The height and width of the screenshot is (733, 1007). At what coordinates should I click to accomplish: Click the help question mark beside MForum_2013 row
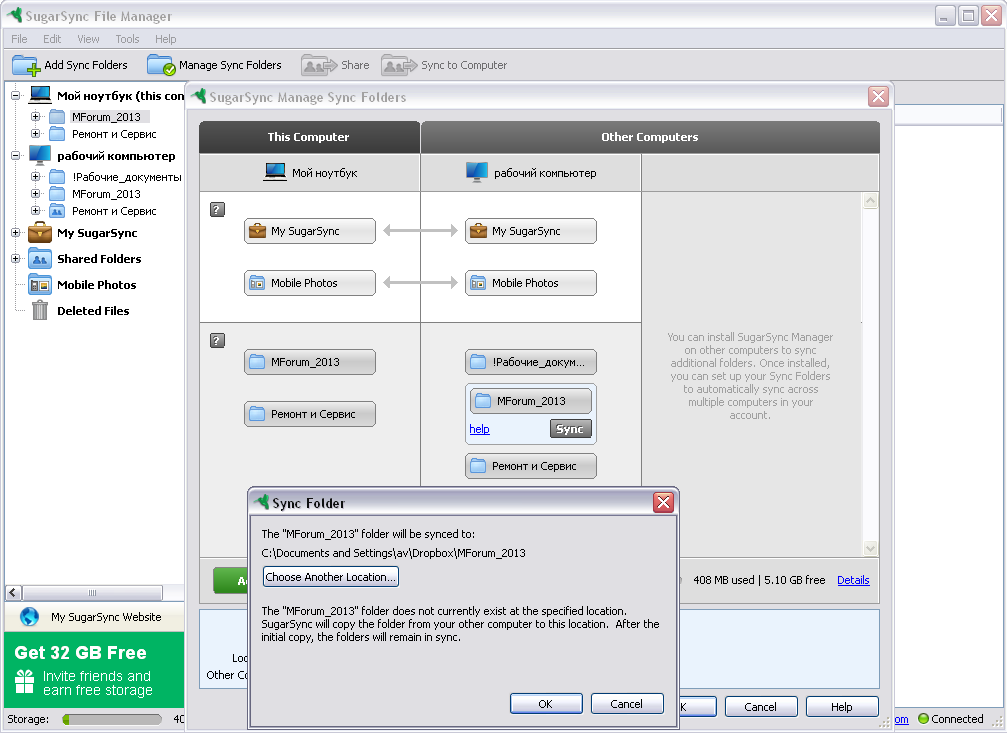point(218,340)
